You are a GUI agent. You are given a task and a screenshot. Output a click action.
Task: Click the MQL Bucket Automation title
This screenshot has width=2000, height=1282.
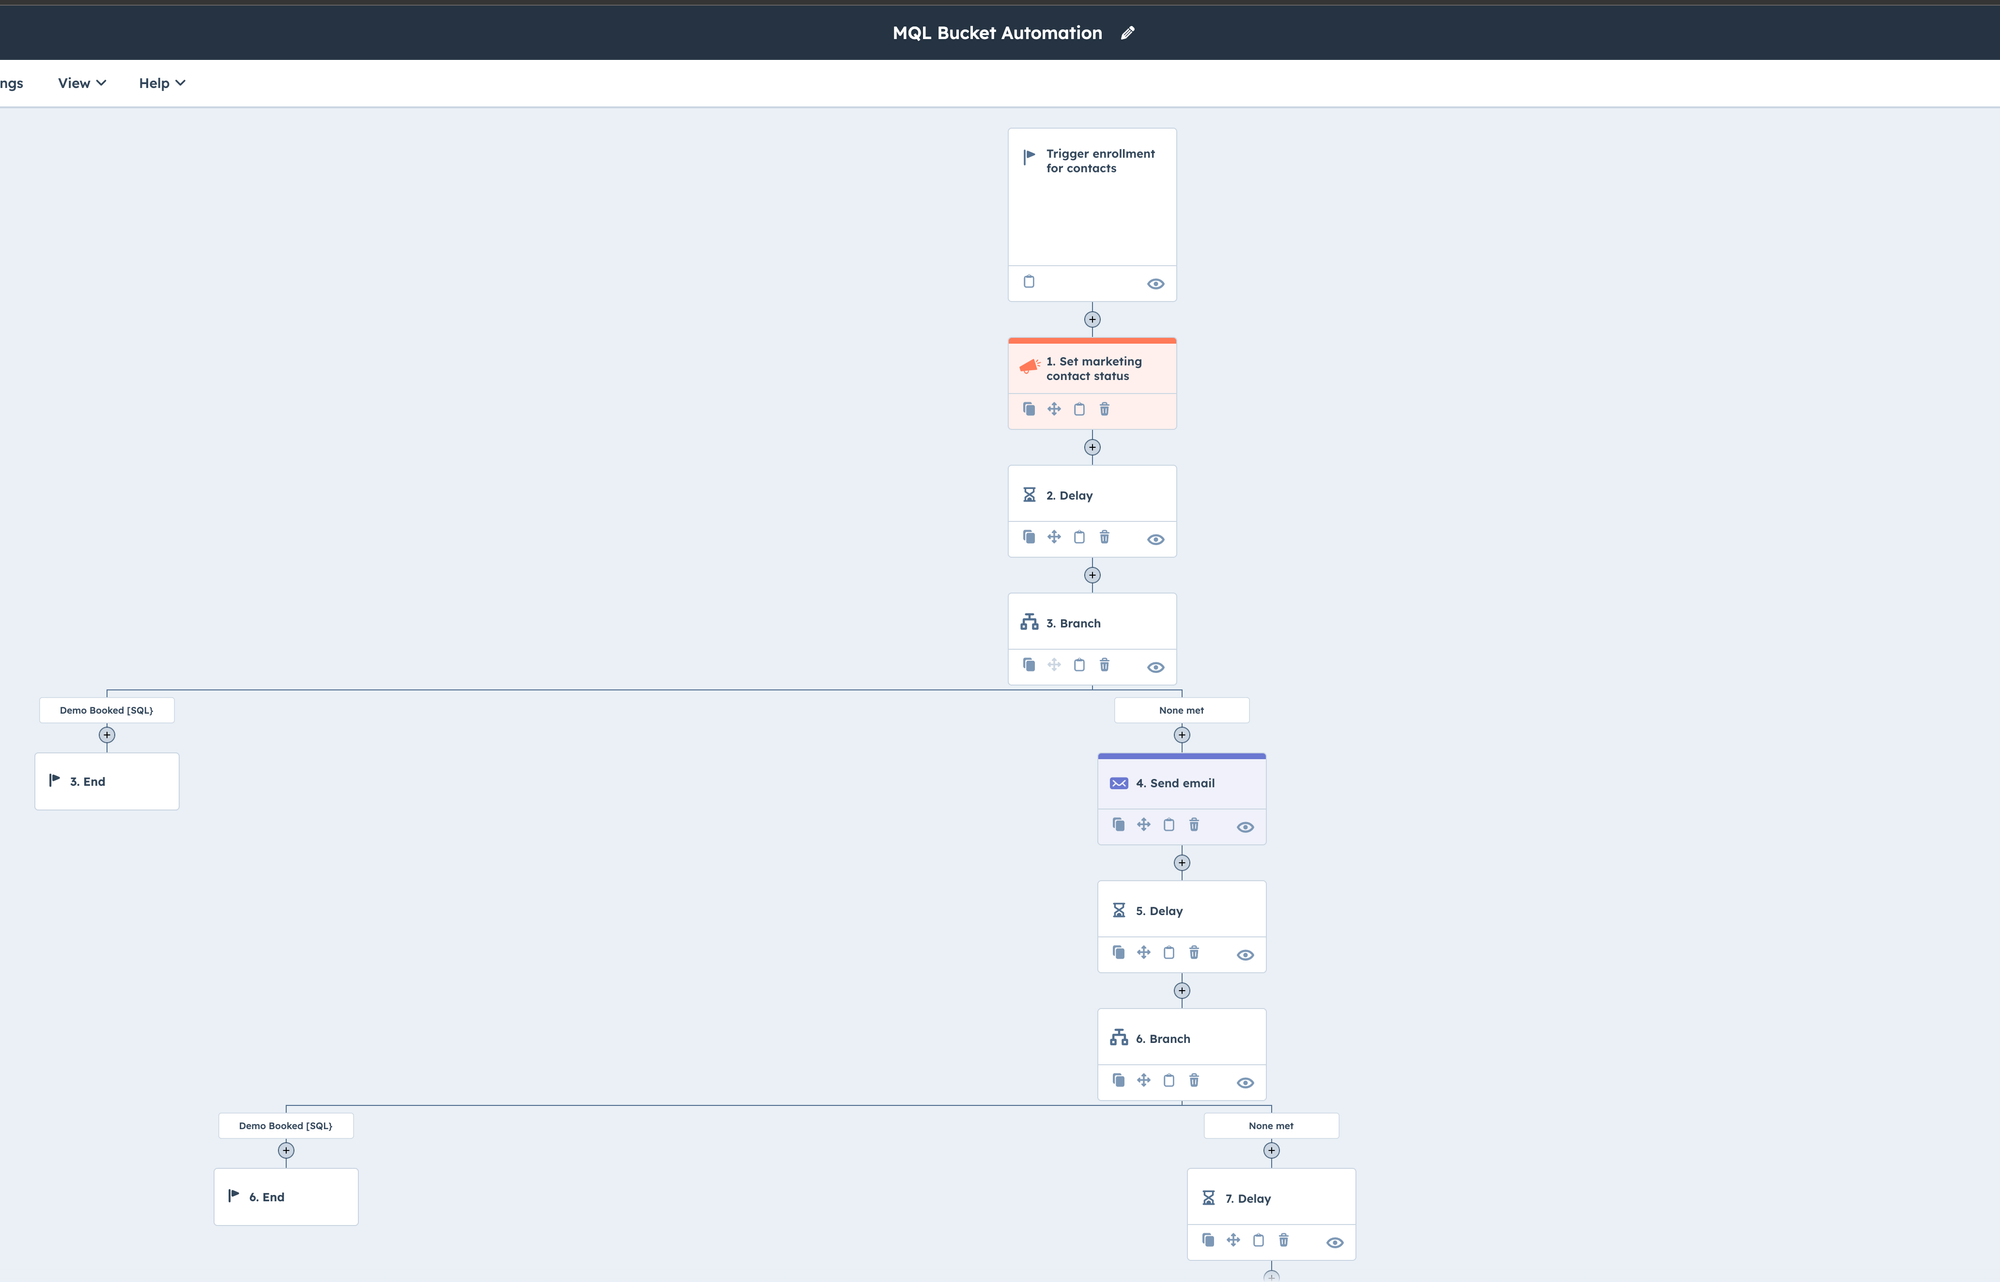point(997,33)
